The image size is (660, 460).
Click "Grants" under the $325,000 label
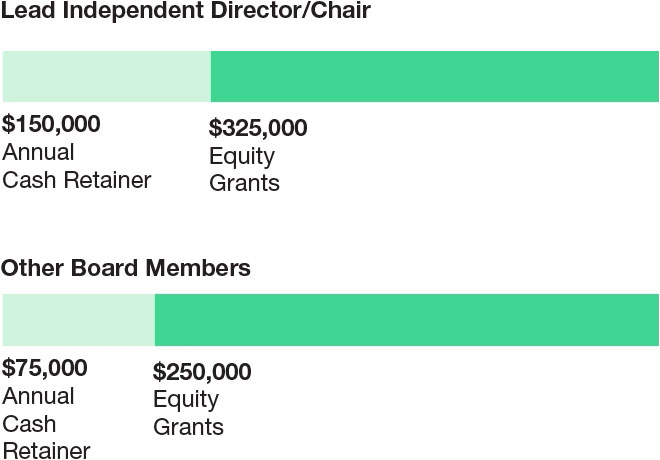click(x=244, y=183)
